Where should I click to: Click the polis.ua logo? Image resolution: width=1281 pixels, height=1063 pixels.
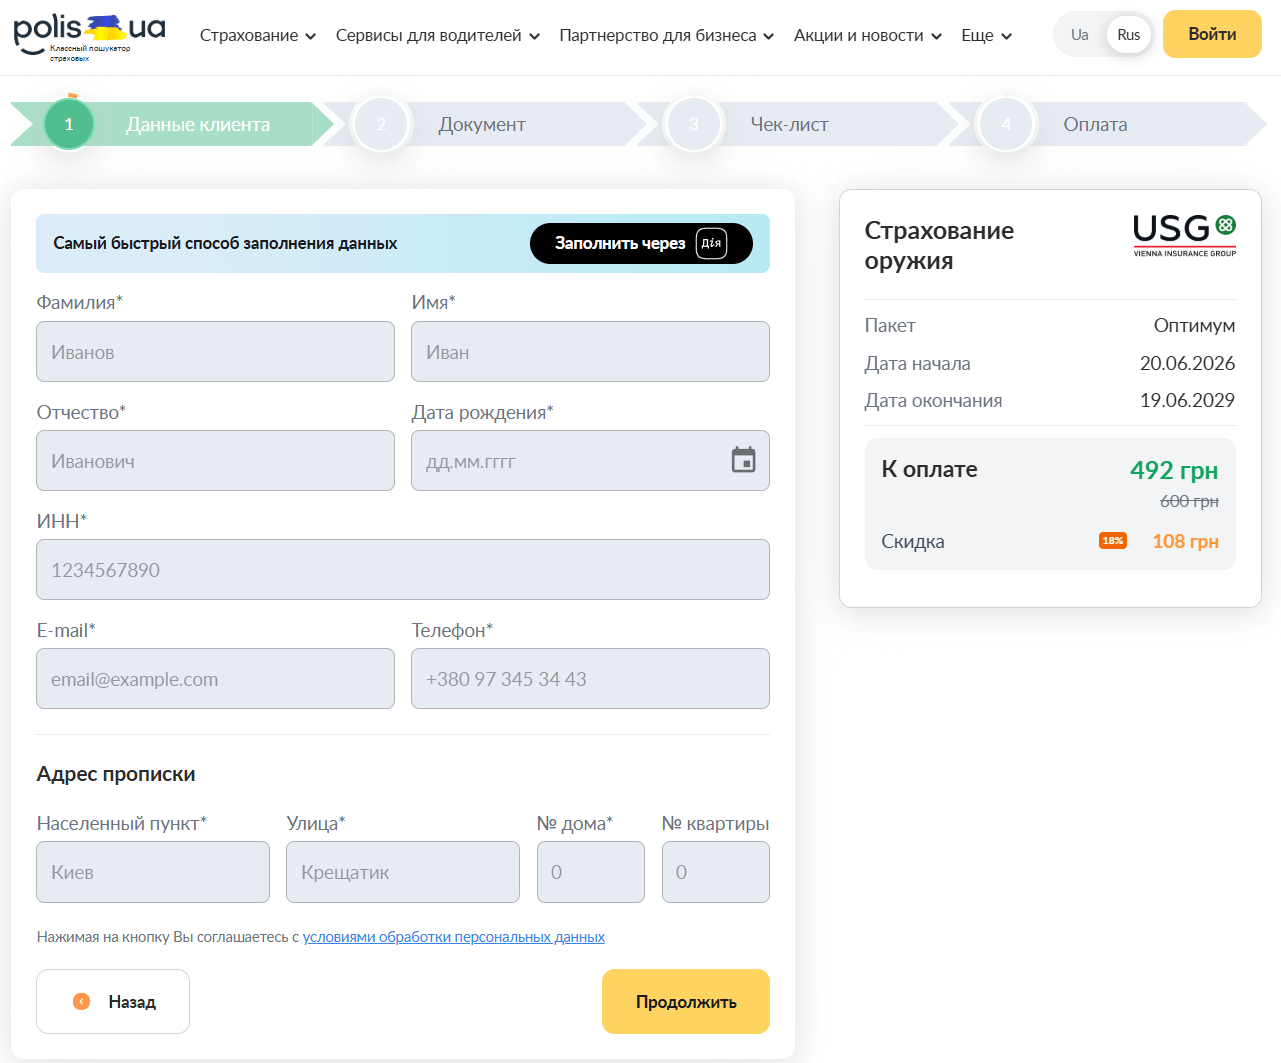tap(89, 38)
